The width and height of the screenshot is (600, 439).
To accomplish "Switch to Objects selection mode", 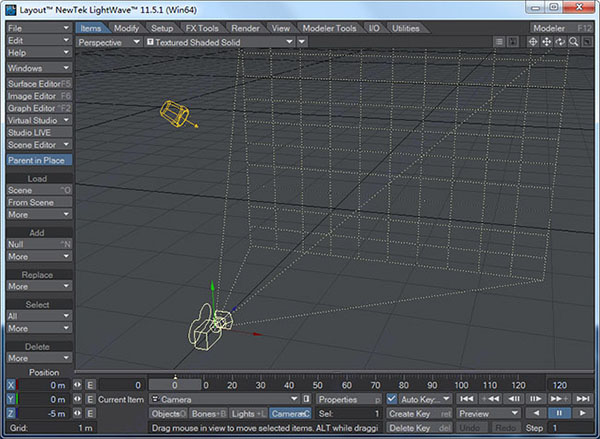I will 168,414.
